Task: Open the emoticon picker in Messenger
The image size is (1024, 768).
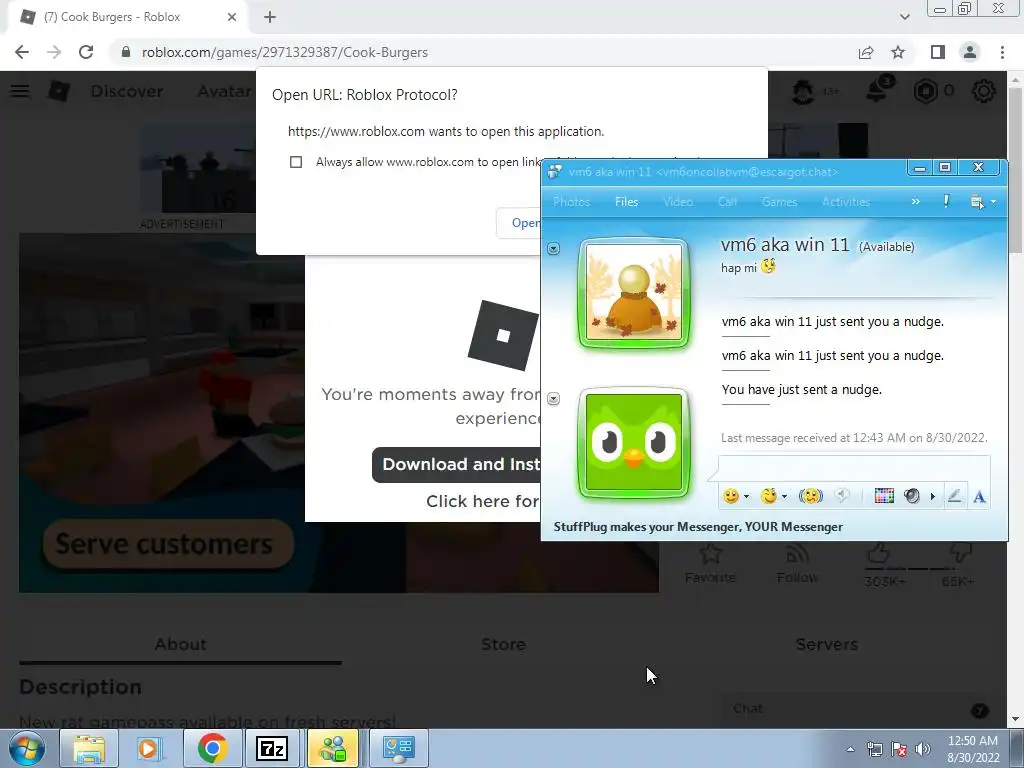Action: coord(731,496)
